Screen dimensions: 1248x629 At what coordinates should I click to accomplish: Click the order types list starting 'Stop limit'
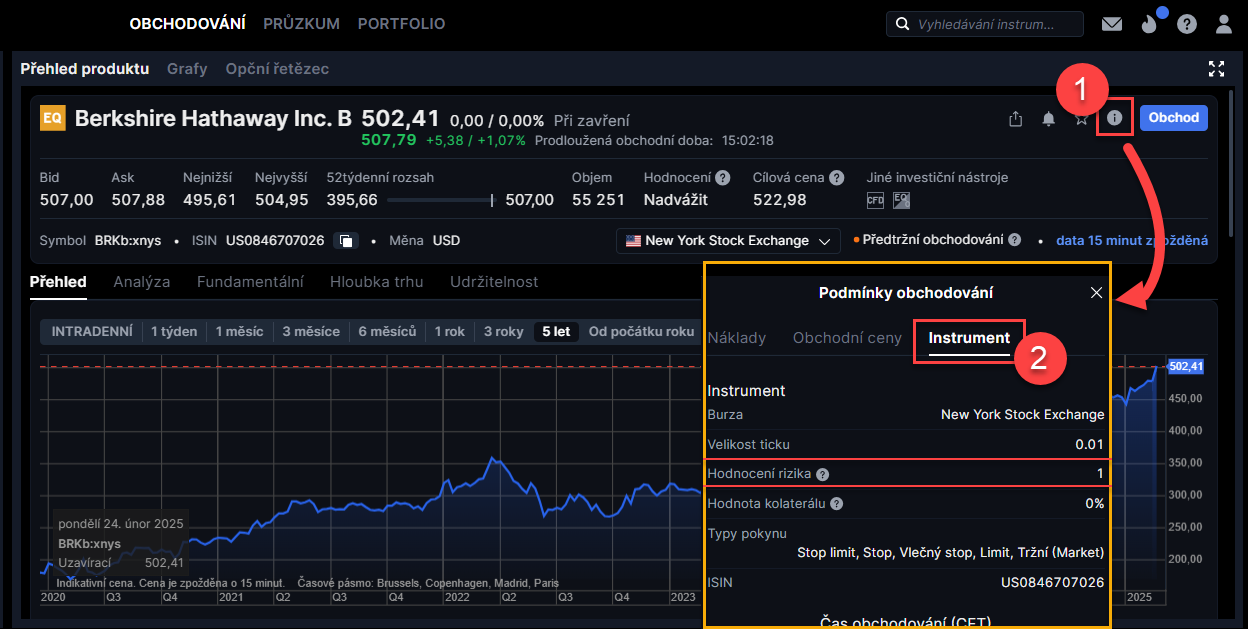point(951,552)
